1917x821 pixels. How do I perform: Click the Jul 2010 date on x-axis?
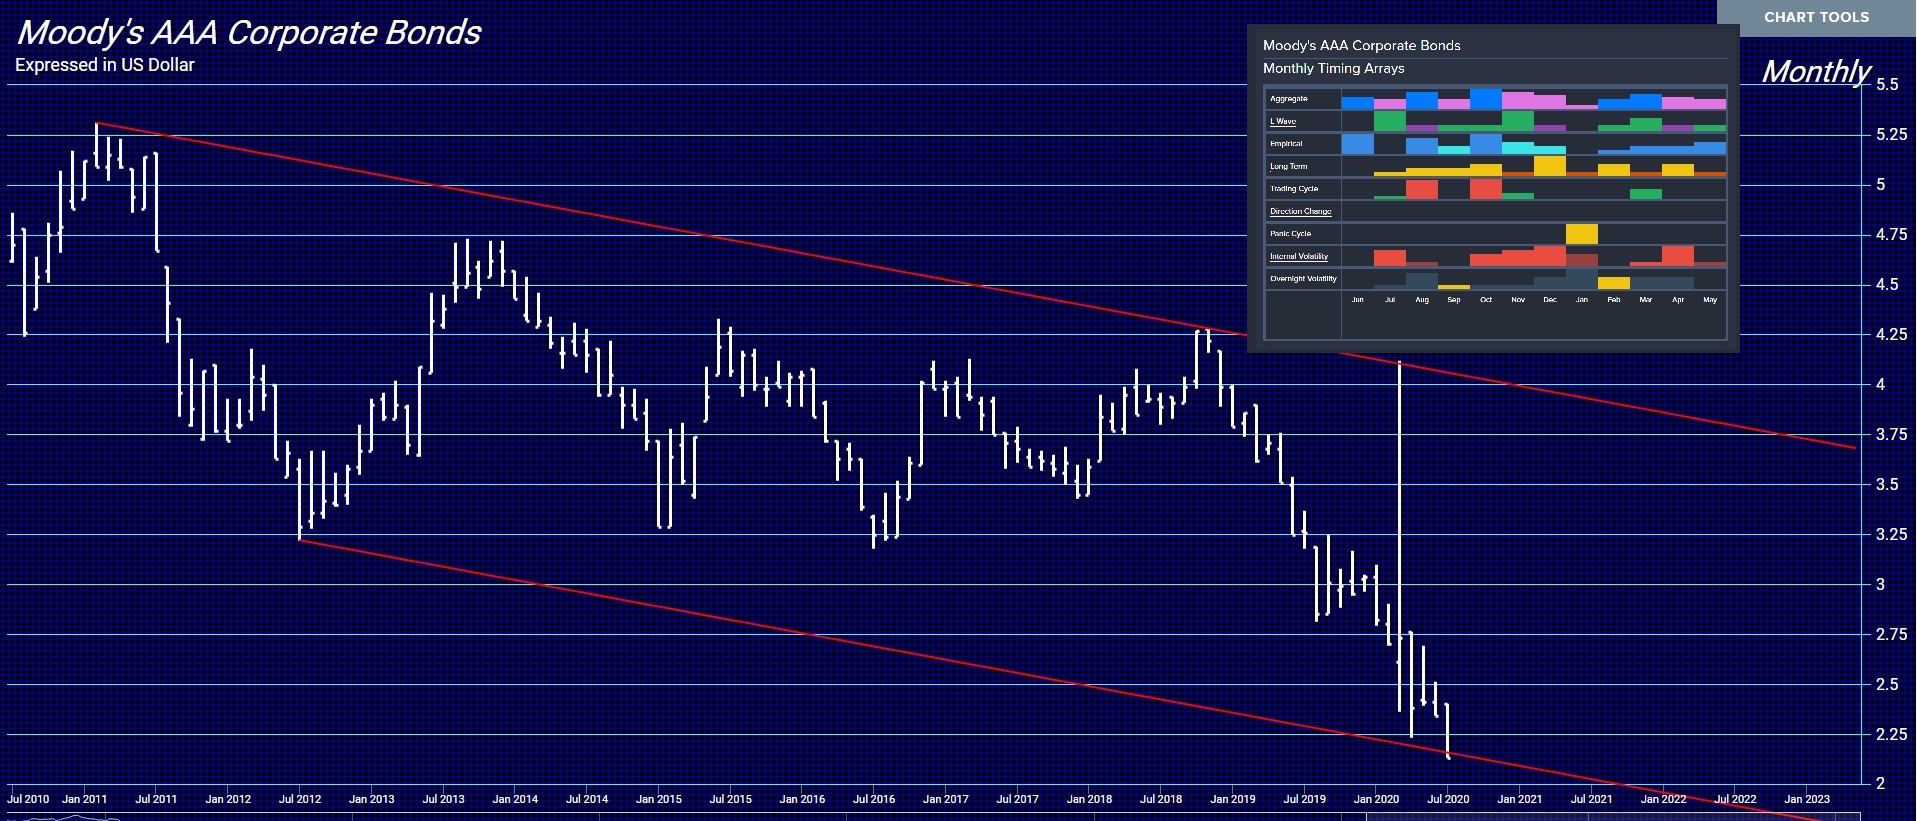[x=28, y=799]
